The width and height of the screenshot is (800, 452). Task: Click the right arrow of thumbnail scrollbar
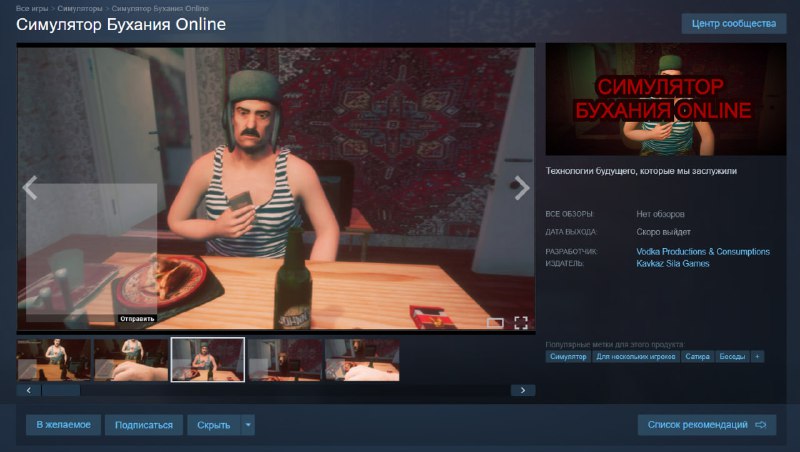pyautogui.click(x=523, y=390)
